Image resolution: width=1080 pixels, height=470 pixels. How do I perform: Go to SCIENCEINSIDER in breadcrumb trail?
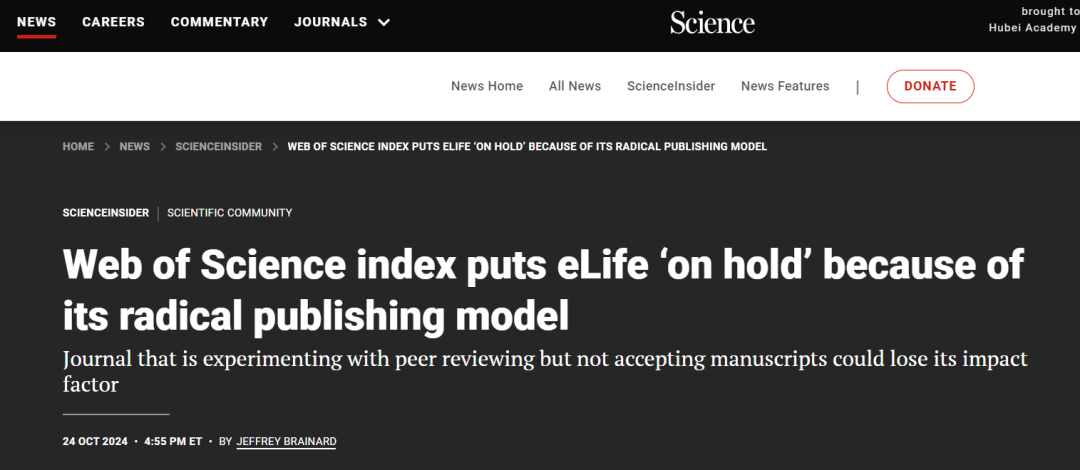click(218, 147)
